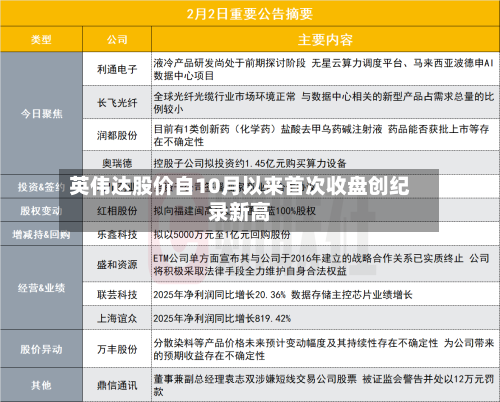The width and height of the screenshot is (500, 402).
Task: Click the '经营&业绩' category cell
Action: (x=41, y=288)
